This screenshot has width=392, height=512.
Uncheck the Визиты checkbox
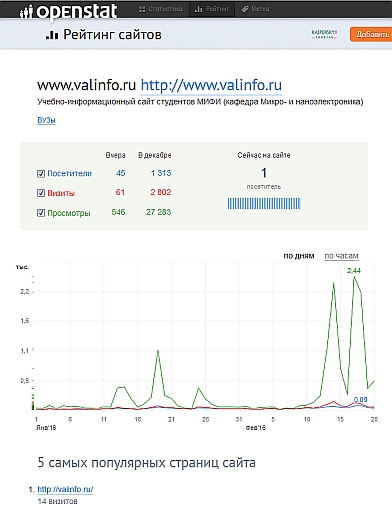(x=41, y=193)
